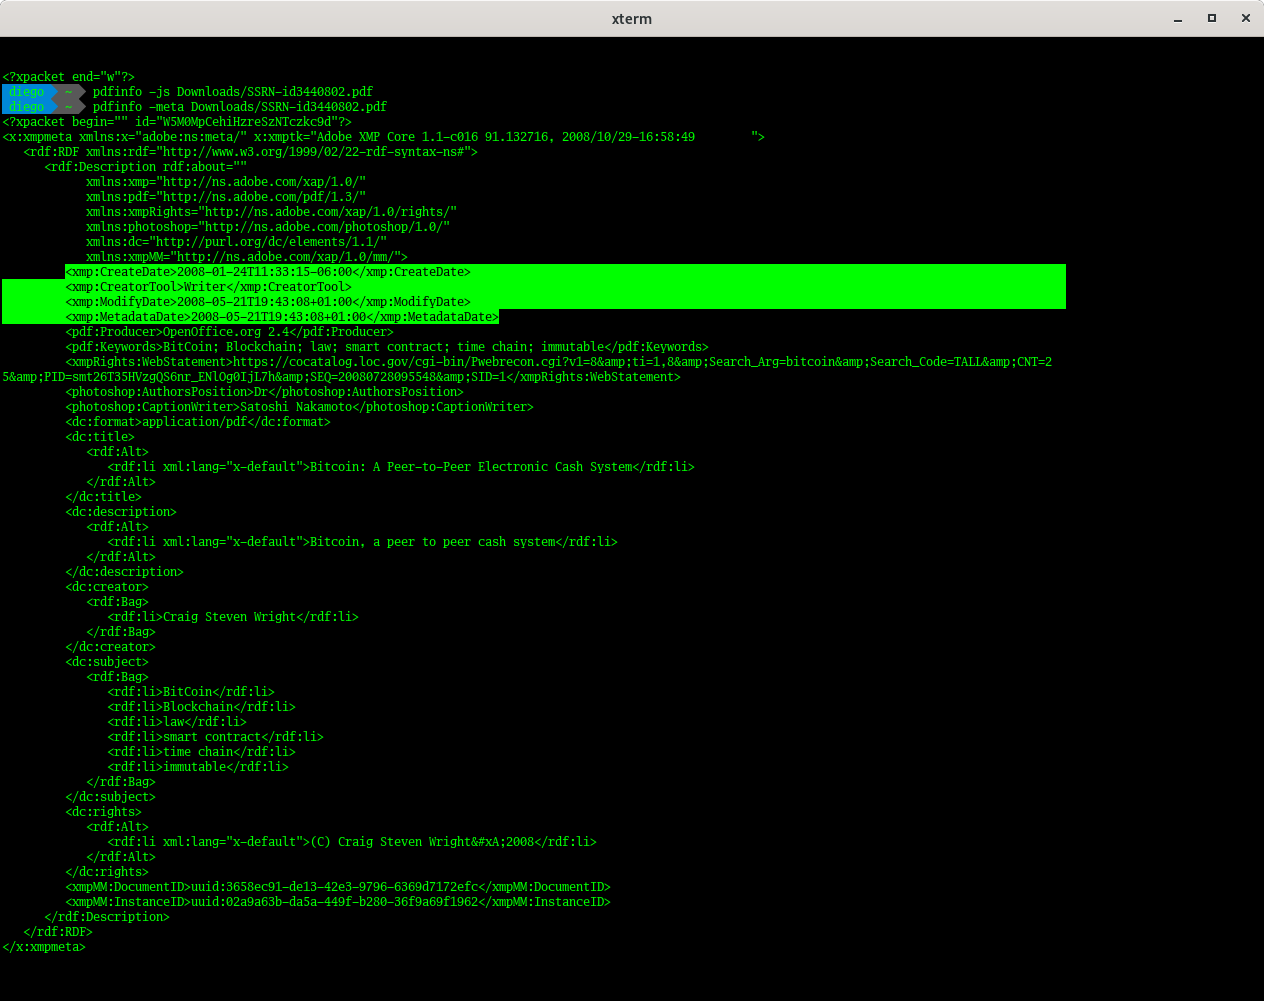Click the creator 'Craig Steven Wright' line
Viewport: 1264px width, 1001px height.
233,617
